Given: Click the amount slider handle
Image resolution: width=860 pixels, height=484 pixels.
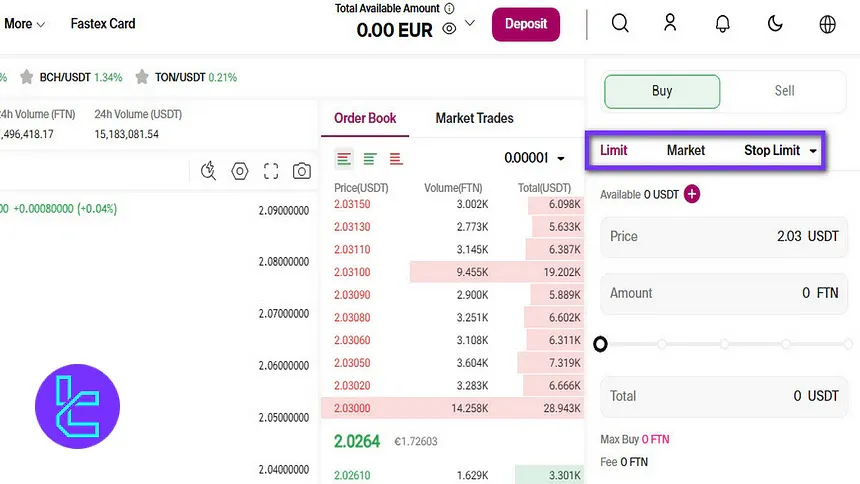Looking at the screenshot, I should (601, 344).
